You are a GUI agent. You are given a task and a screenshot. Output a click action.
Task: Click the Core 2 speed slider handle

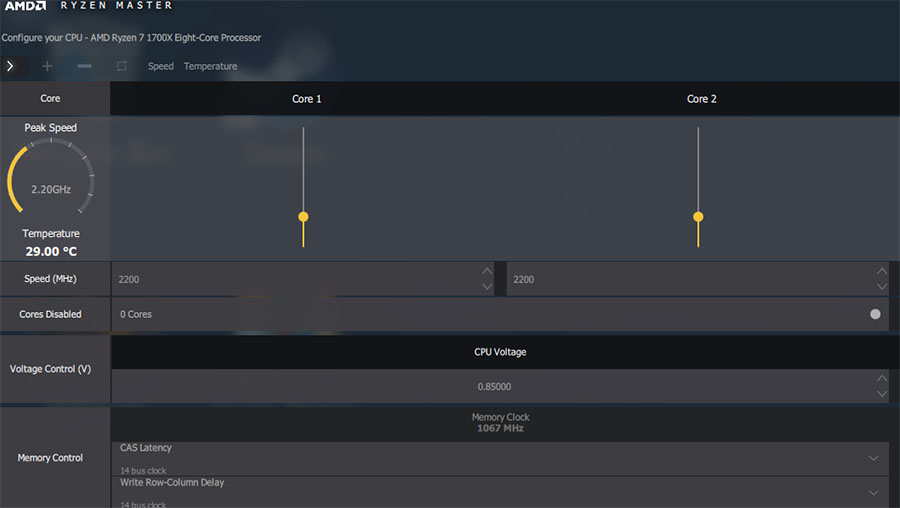click(698, 216)
